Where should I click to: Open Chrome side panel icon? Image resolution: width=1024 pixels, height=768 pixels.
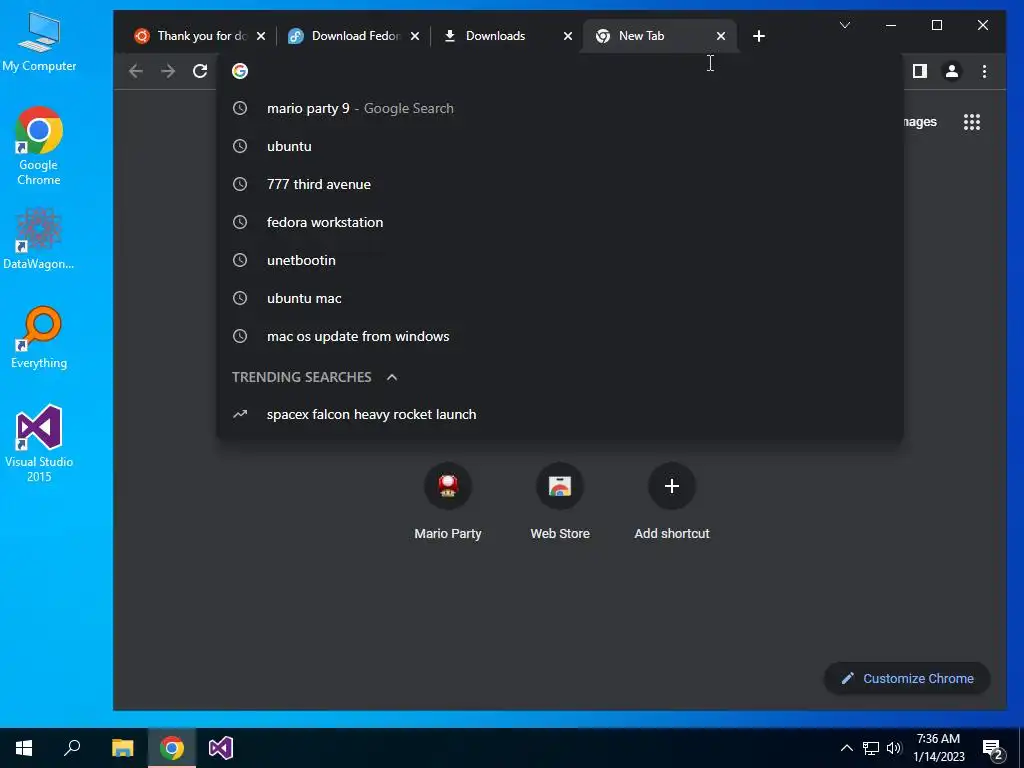(920, 71)
